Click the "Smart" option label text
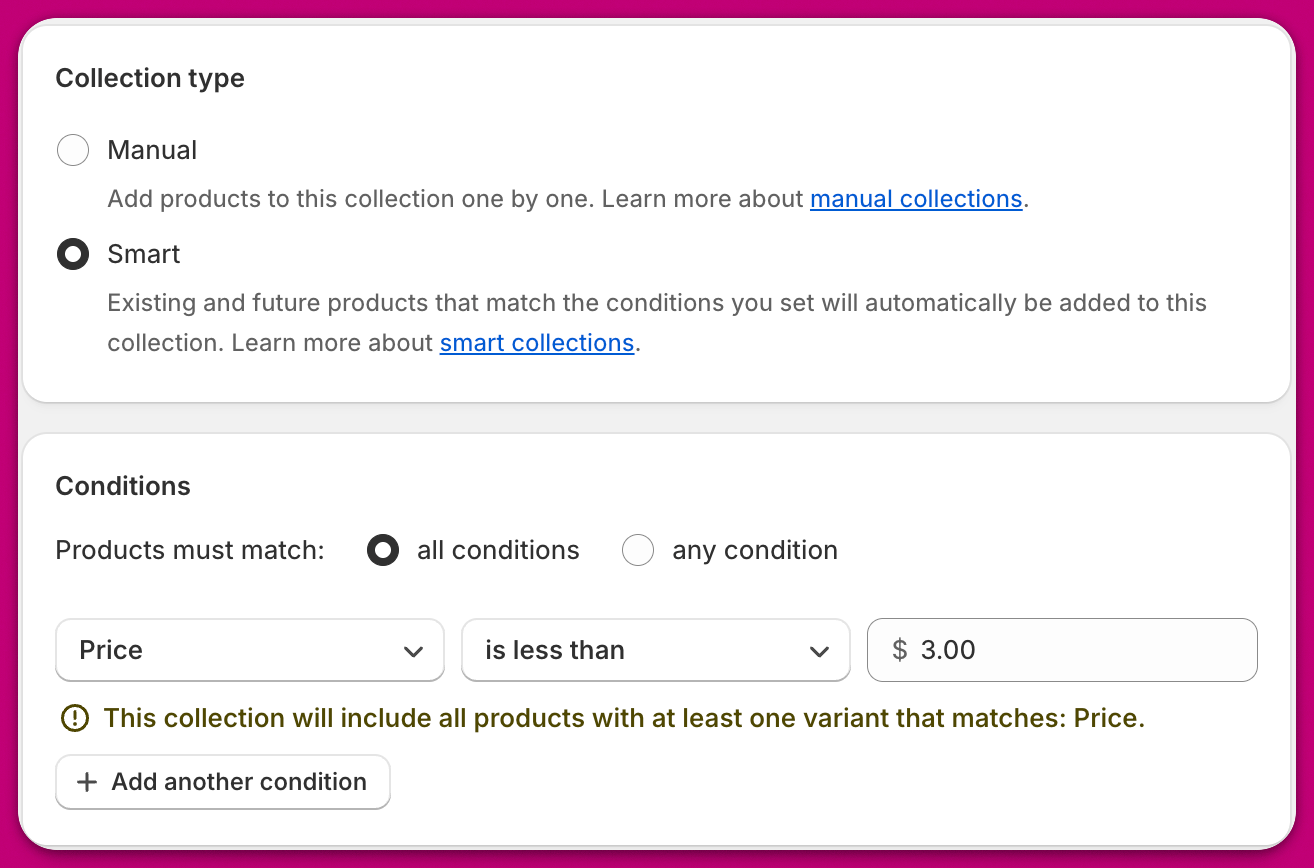Screen dimensions: 1314x868 pos(144,254)
